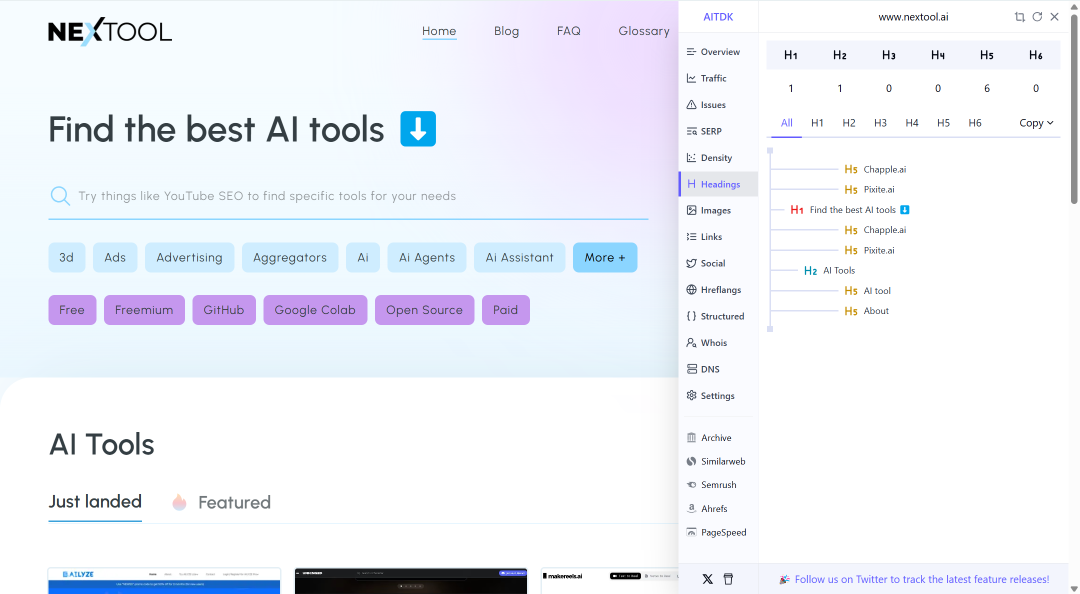1080x594 pixels.
Task: Open the PageSpeed lookup
Action: pos(718,532)
